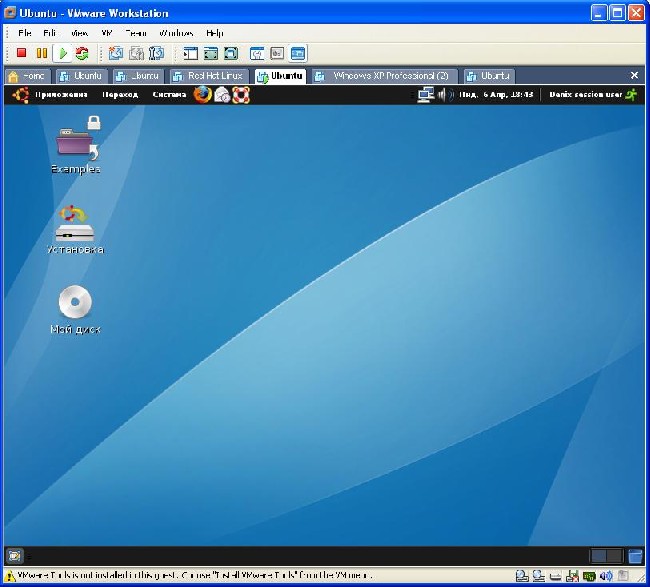Switch to the Windows XP Professional (2) tab
The image size is (650, 587).
pyautogui.click(x=384, y=76)
